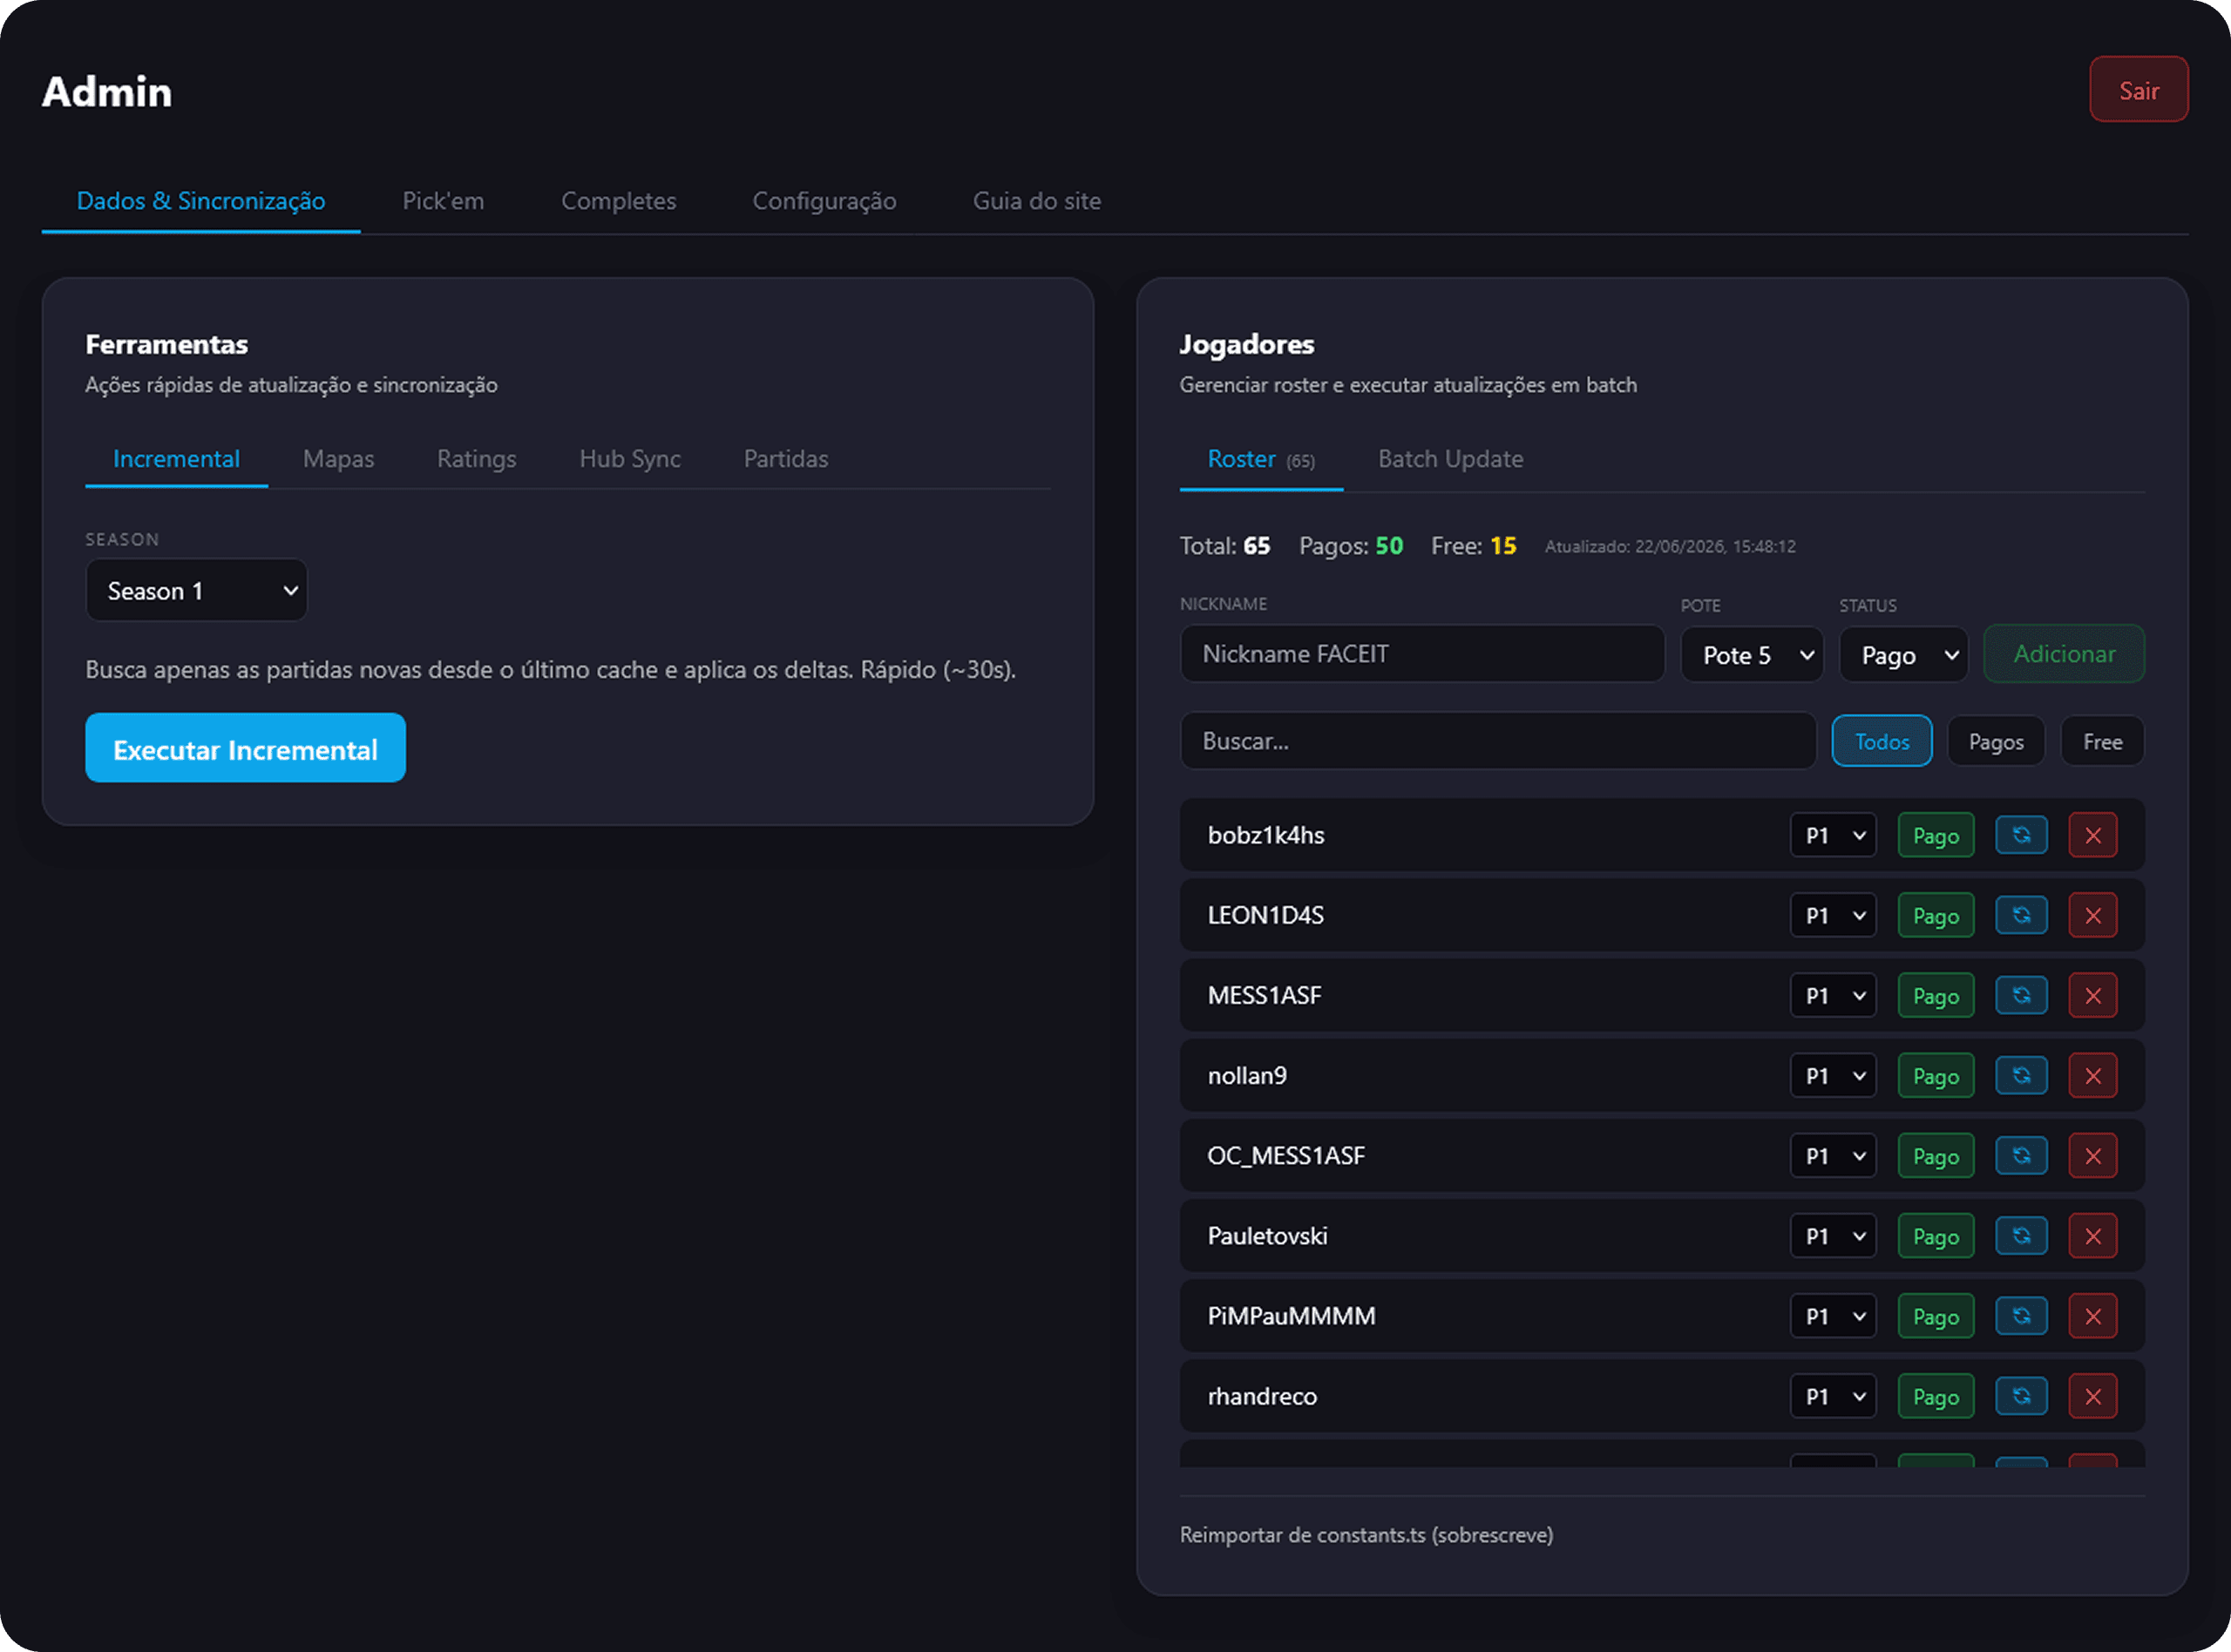Change pote P1 for MESS1ASF

point(1832,995)
